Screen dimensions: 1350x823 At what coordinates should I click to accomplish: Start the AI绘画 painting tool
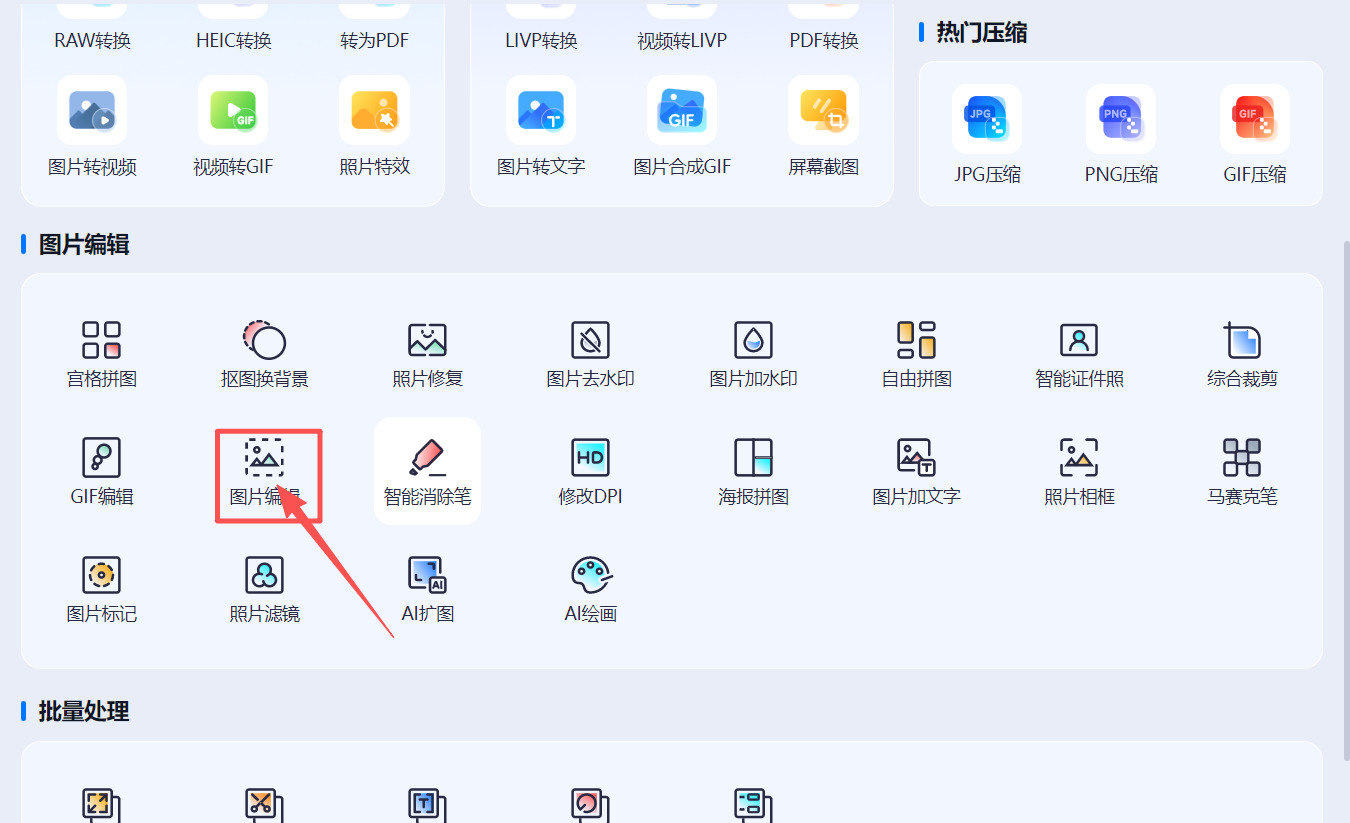point(590,589)
